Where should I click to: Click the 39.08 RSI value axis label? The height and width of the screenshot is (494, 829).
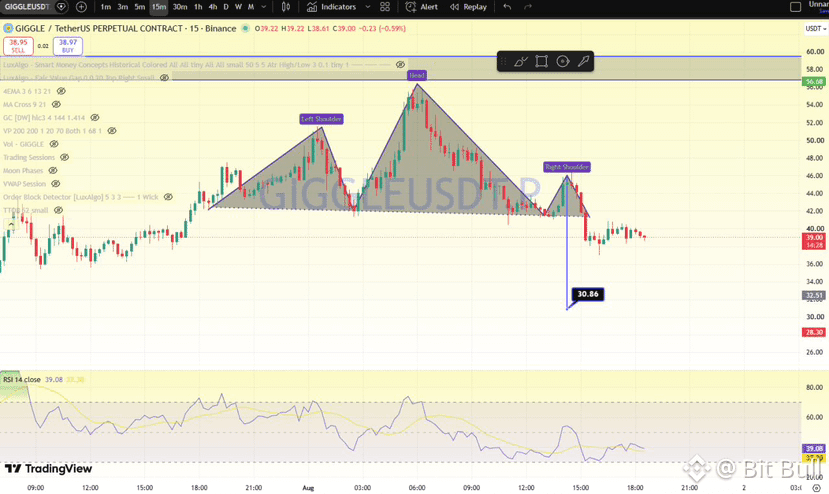[814, 449]
